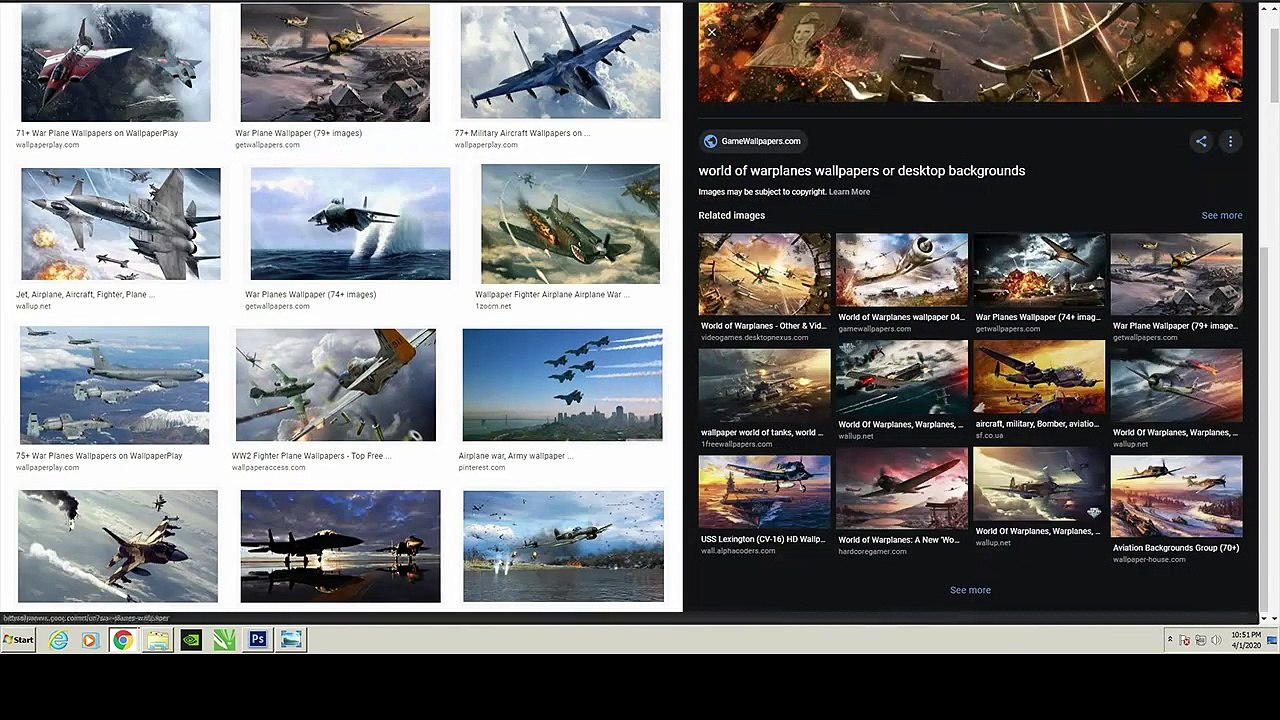Open the large preview image
This screenshot has height=720, width=1280.
pos(970,52)
